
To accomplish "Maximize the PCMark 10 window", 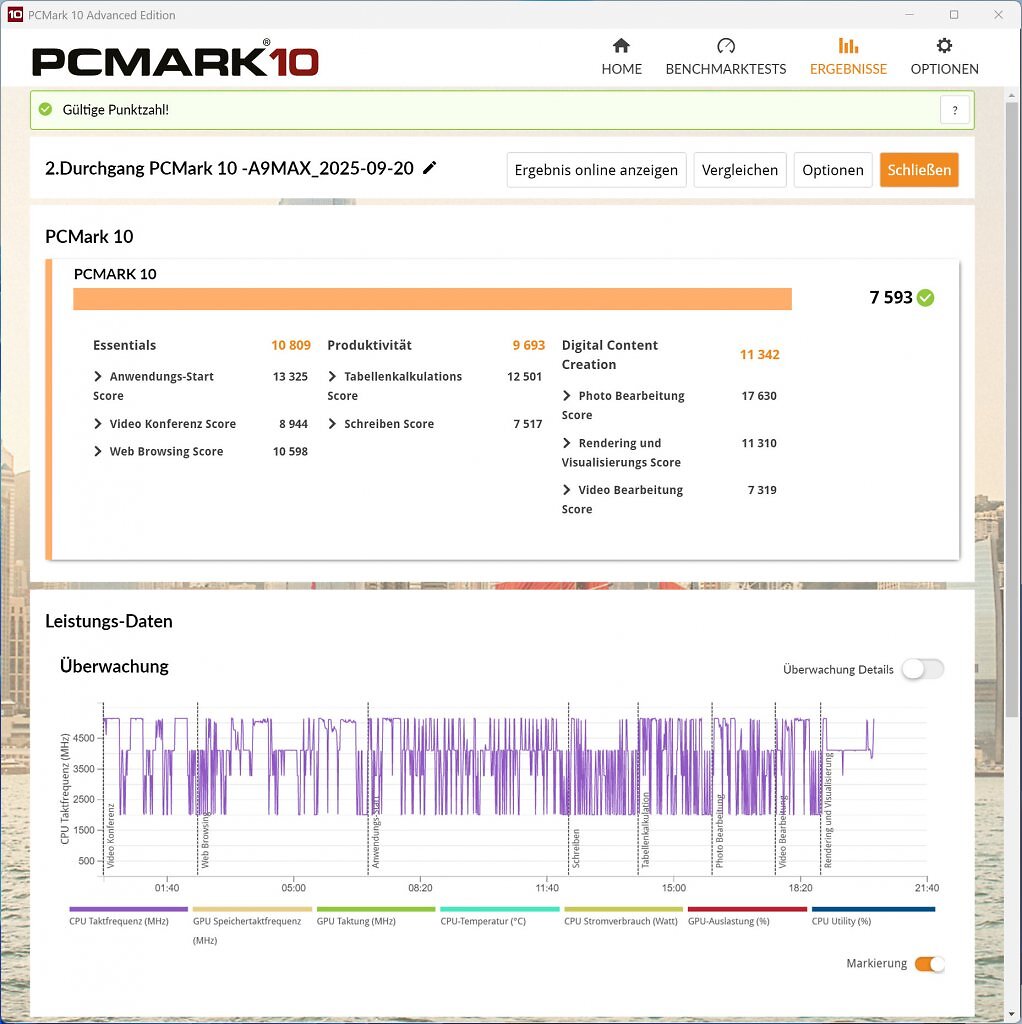I will point(954,14).
